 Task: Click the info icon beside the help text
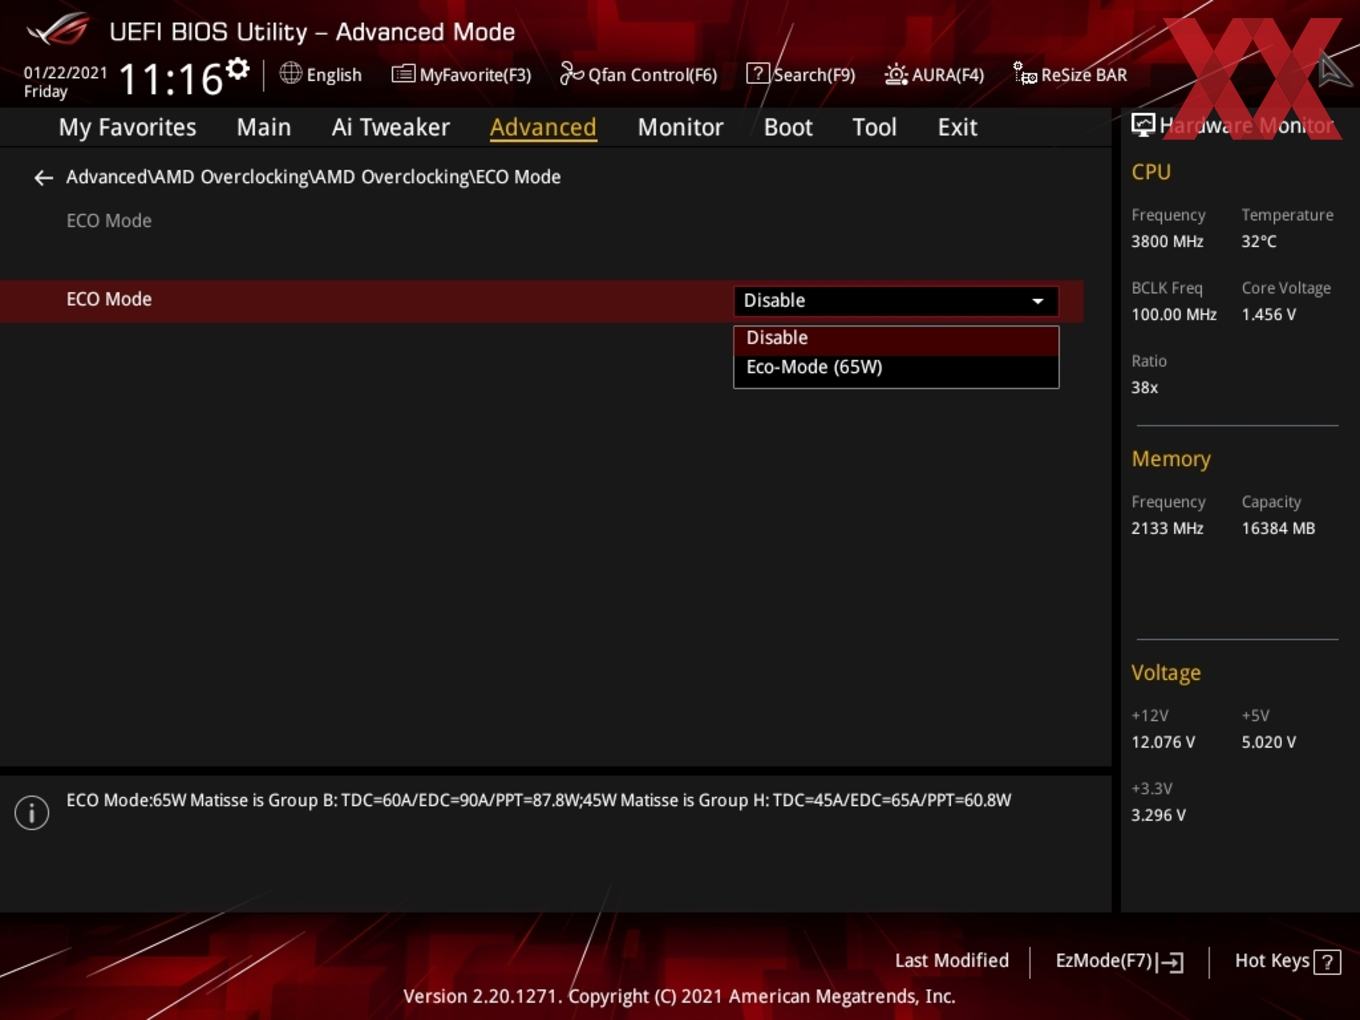pyautogui.click(x=32, y=813)
